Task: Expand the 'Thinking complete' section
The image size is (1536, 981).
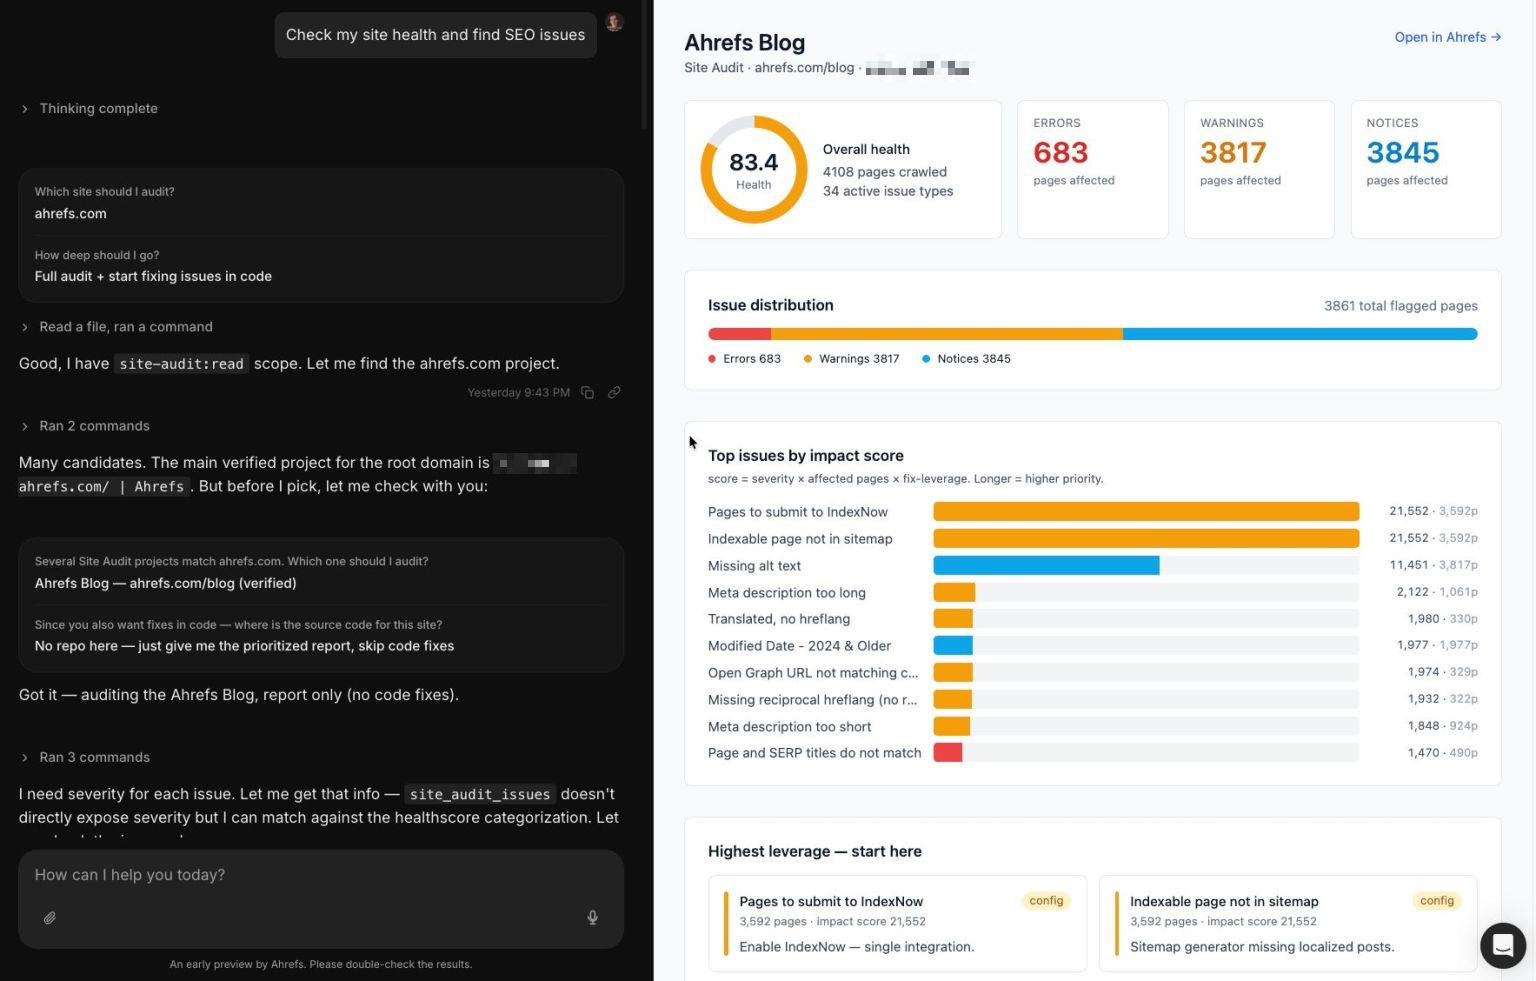Action: point(89,108)
